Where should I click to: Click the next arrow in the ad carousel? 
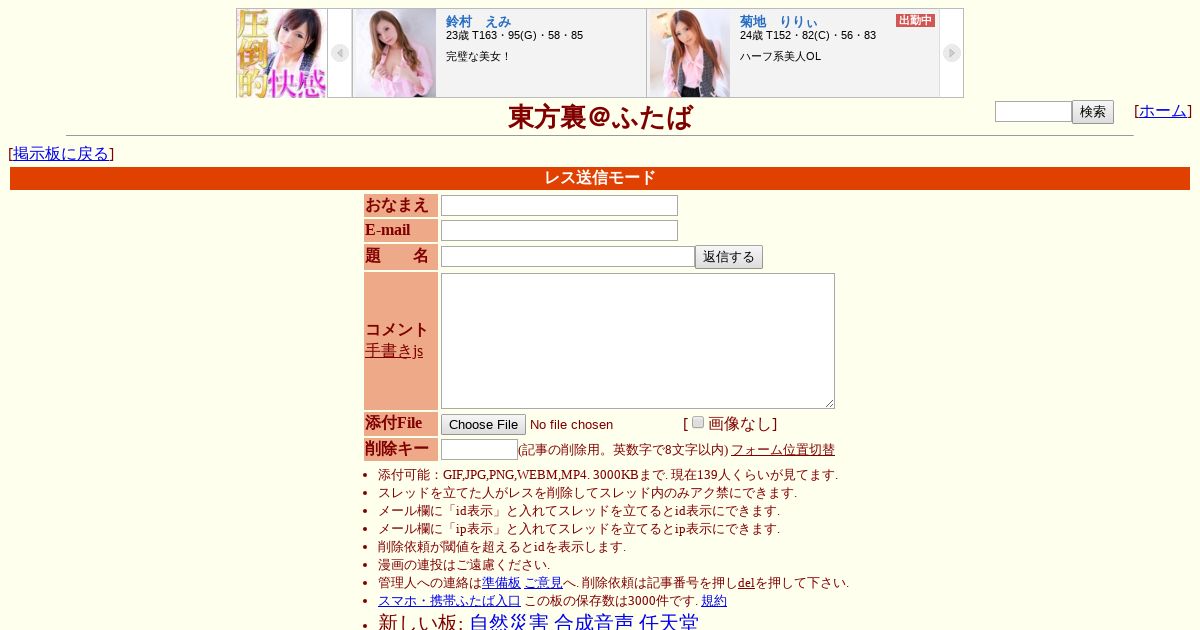tap(952, 53)
